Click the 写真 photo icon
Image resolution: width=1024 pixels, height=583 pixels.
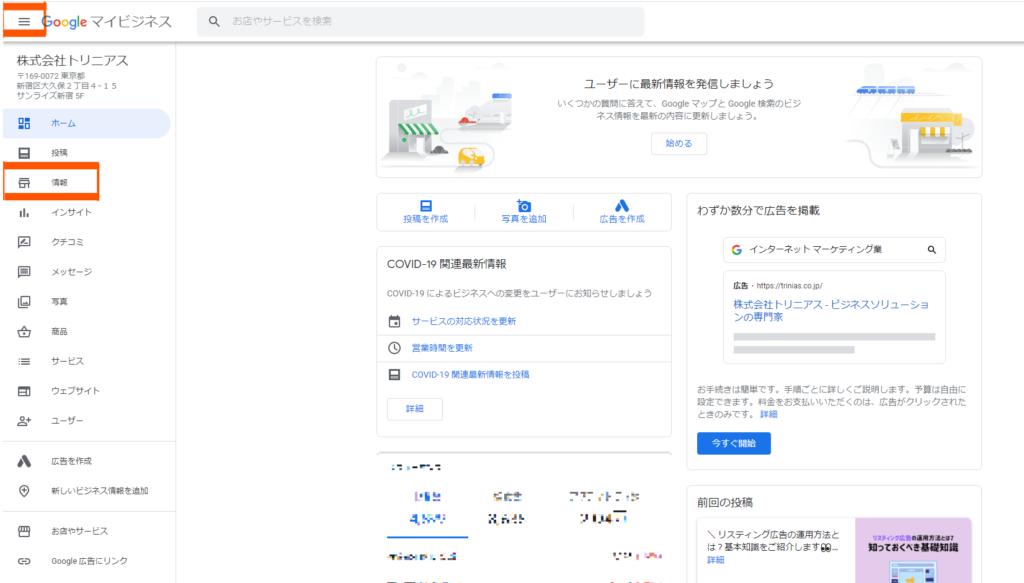click(24, 302)
